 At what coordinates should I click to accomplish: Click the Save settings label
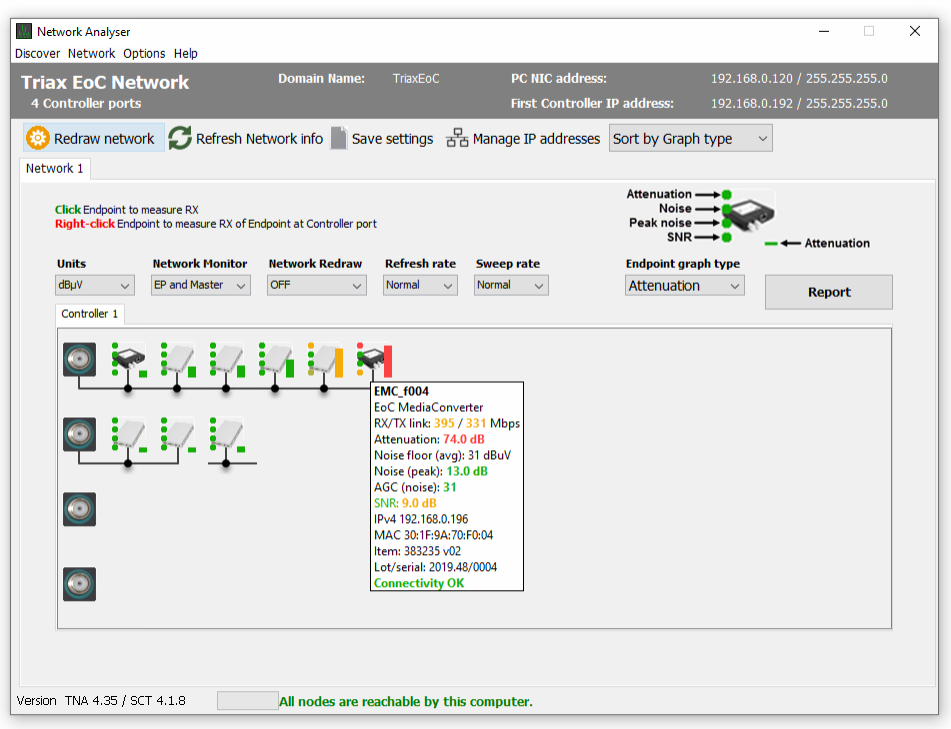[392, 139]
